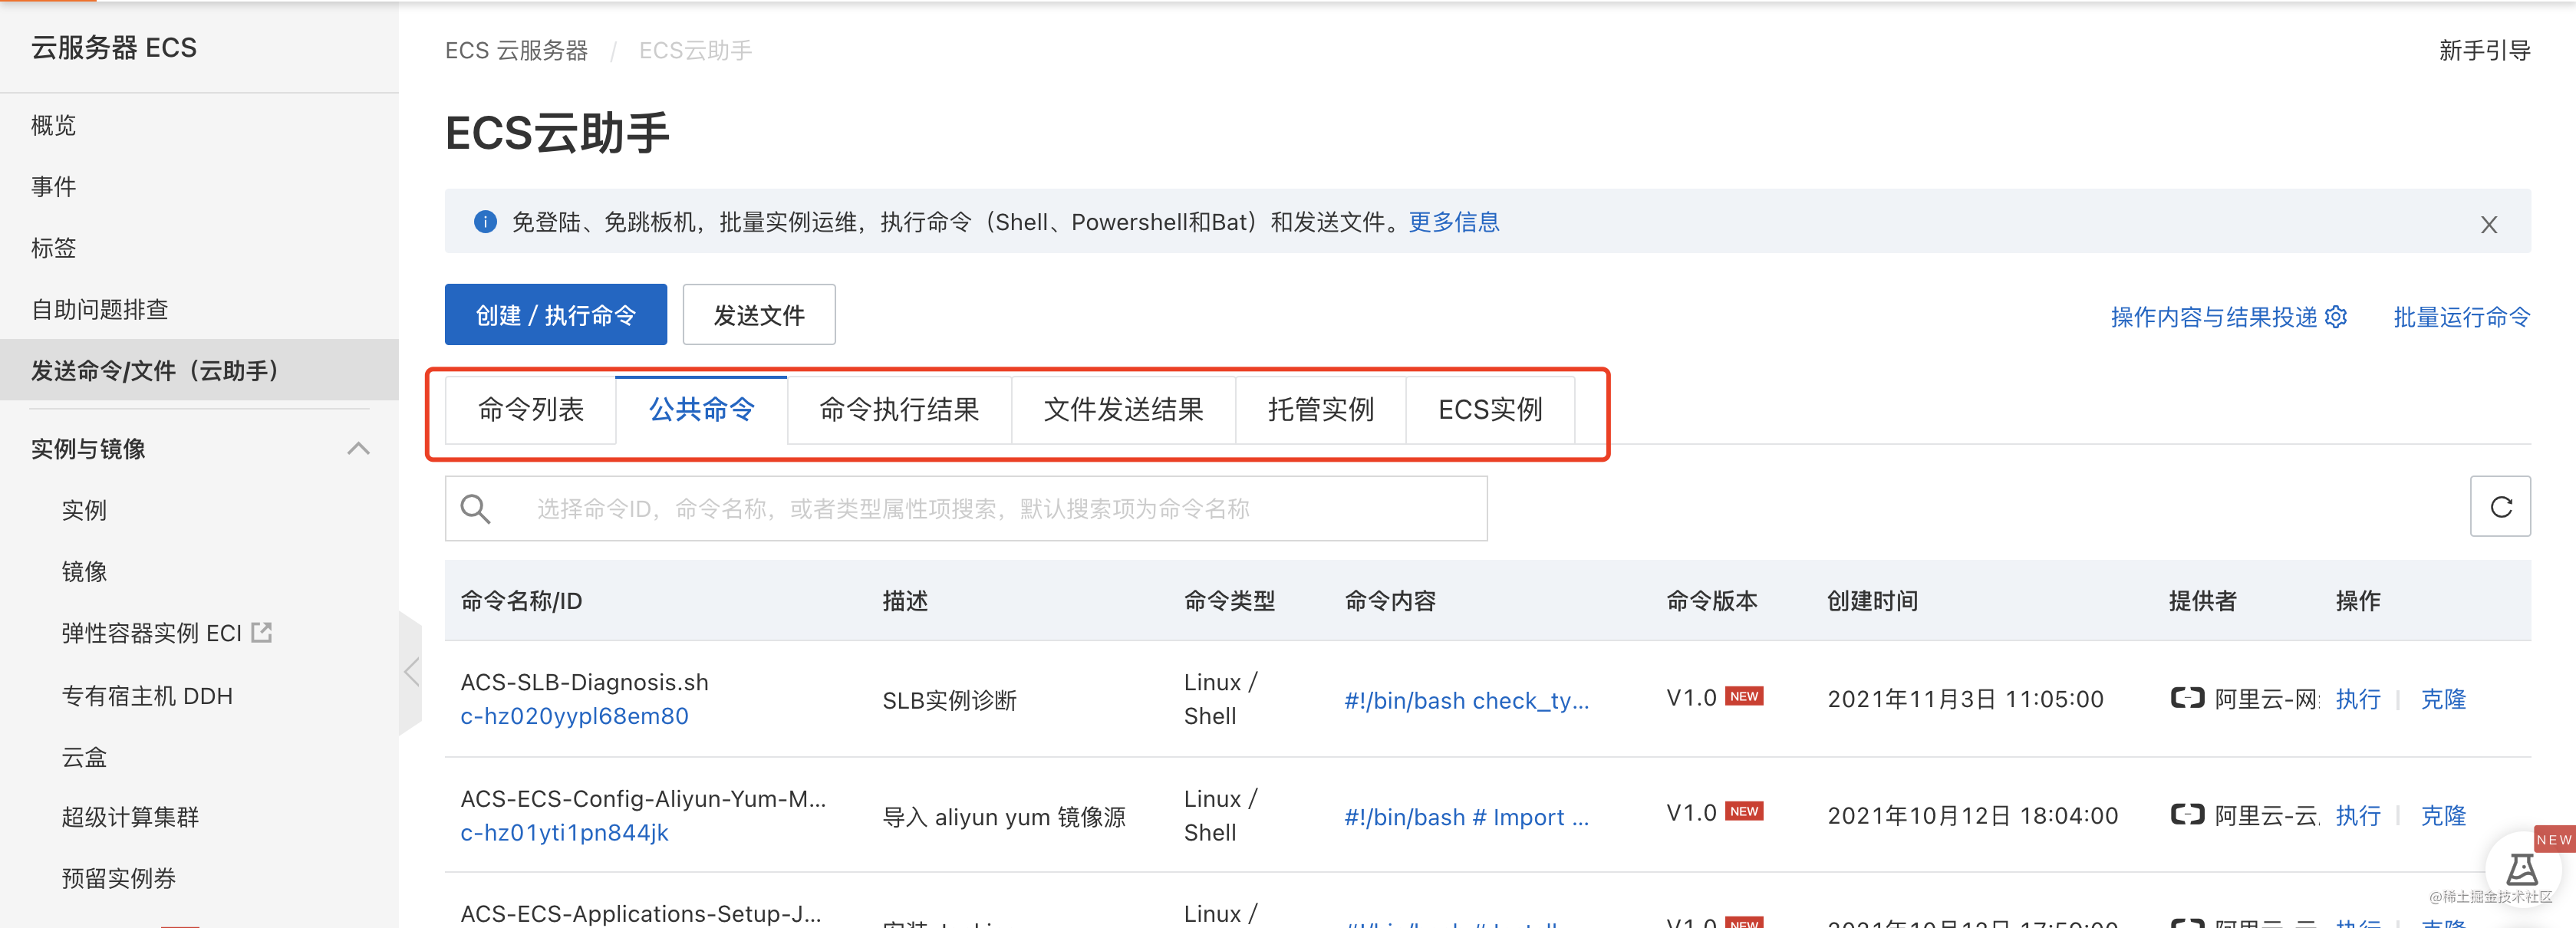
Task: Dismiss the info banner with the X icon
Action: click(x=2488, y=225)
